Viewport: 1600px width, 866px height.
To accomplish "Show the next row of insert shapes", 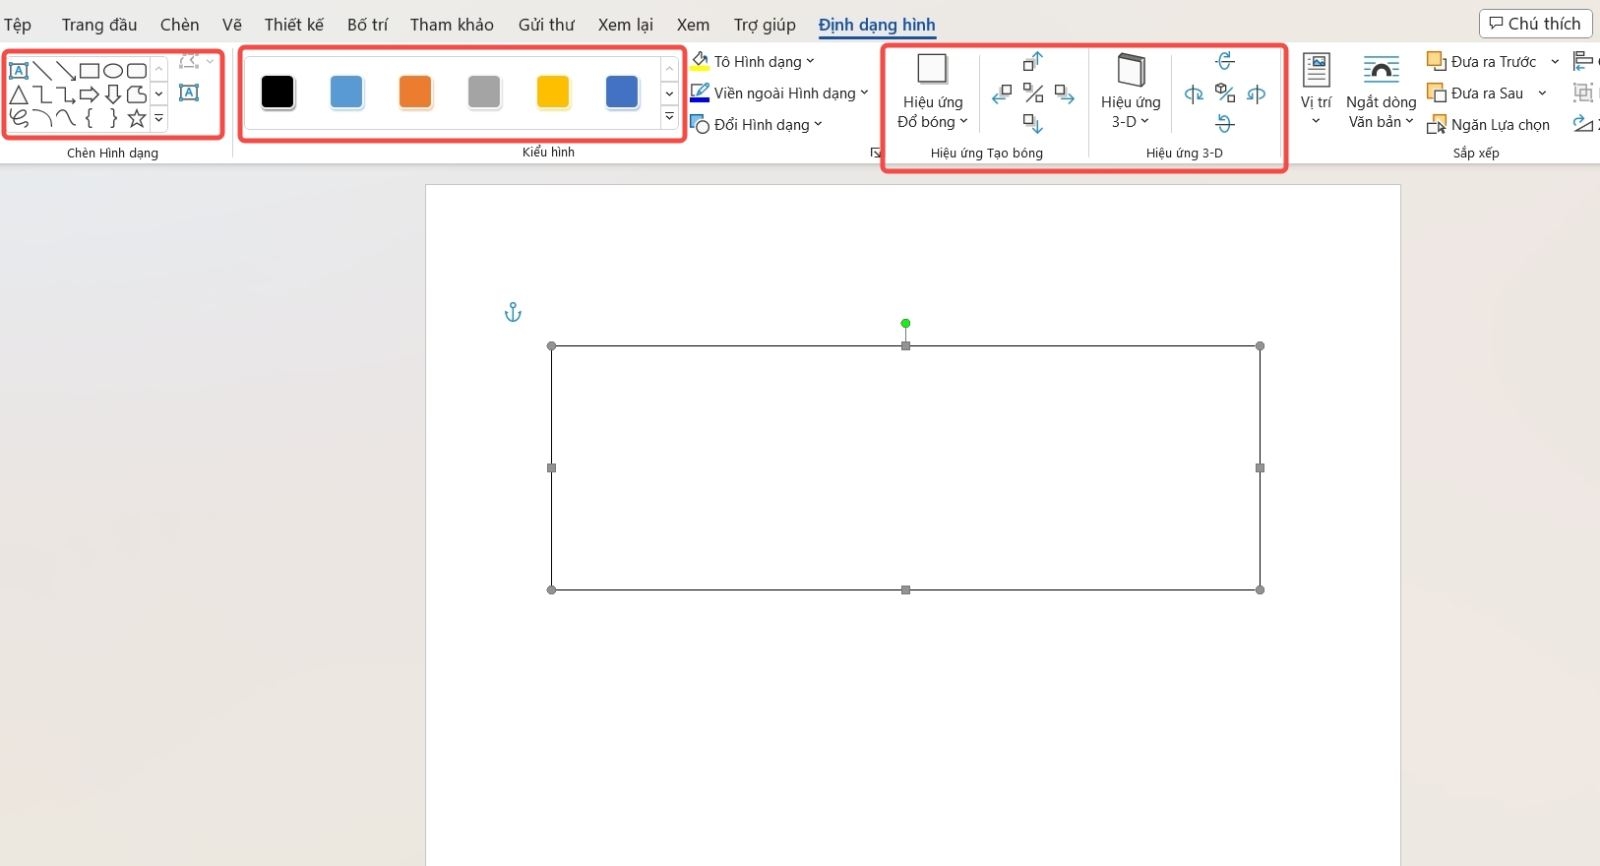I will coord(158,95).
